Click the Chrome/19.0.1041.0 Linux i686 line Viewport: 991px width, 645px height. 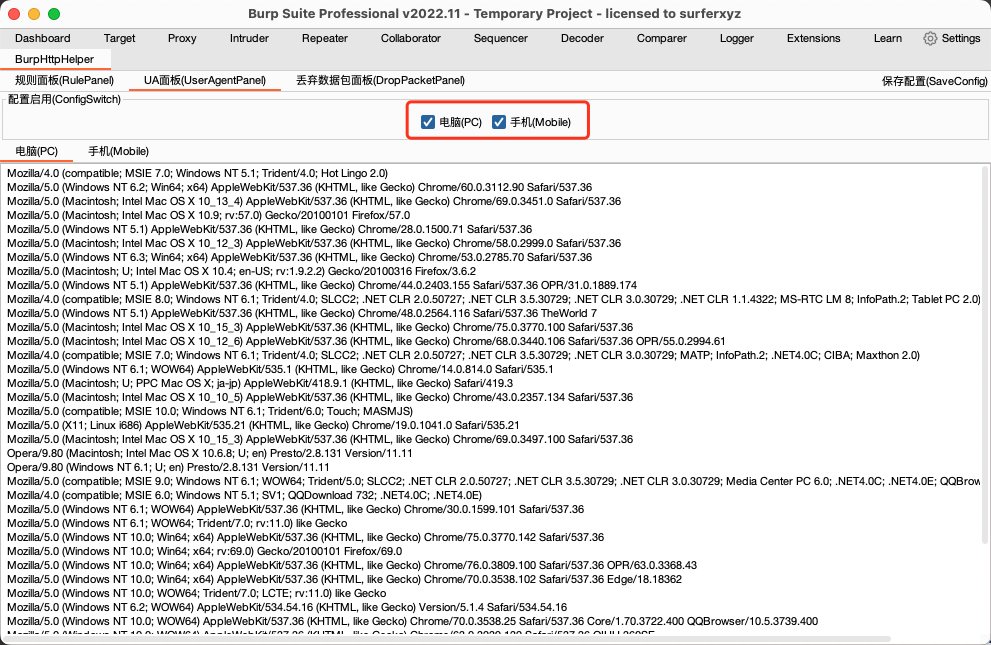click(263, 425)
